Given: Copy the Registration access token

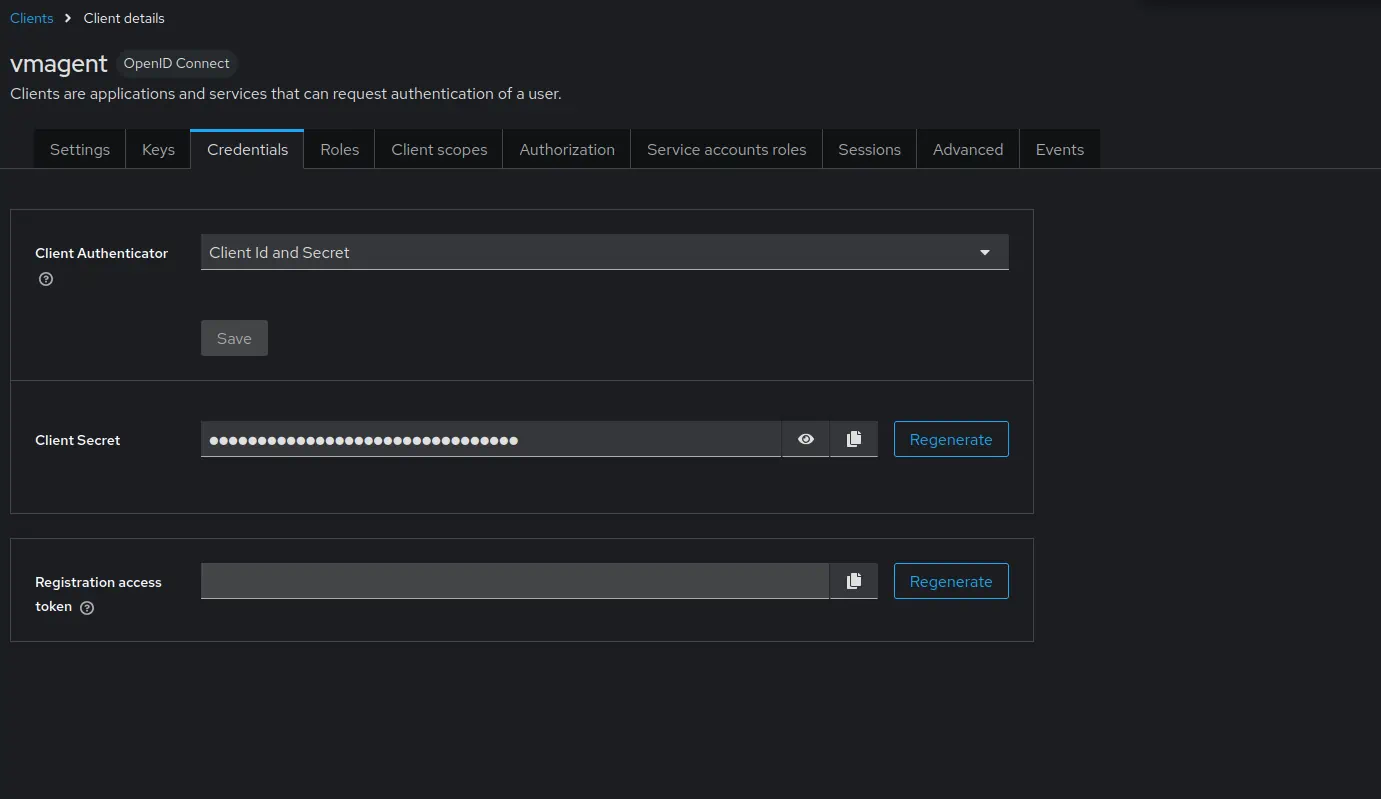Looking at the screenshot, I should 853,581.
